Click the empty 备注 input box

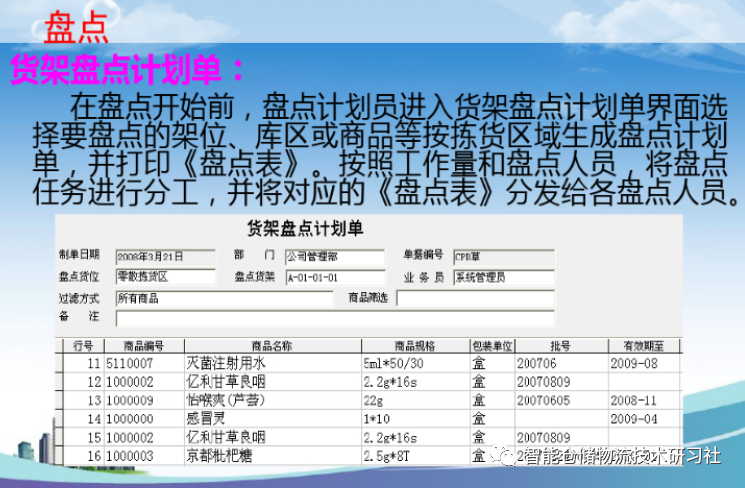335,318
